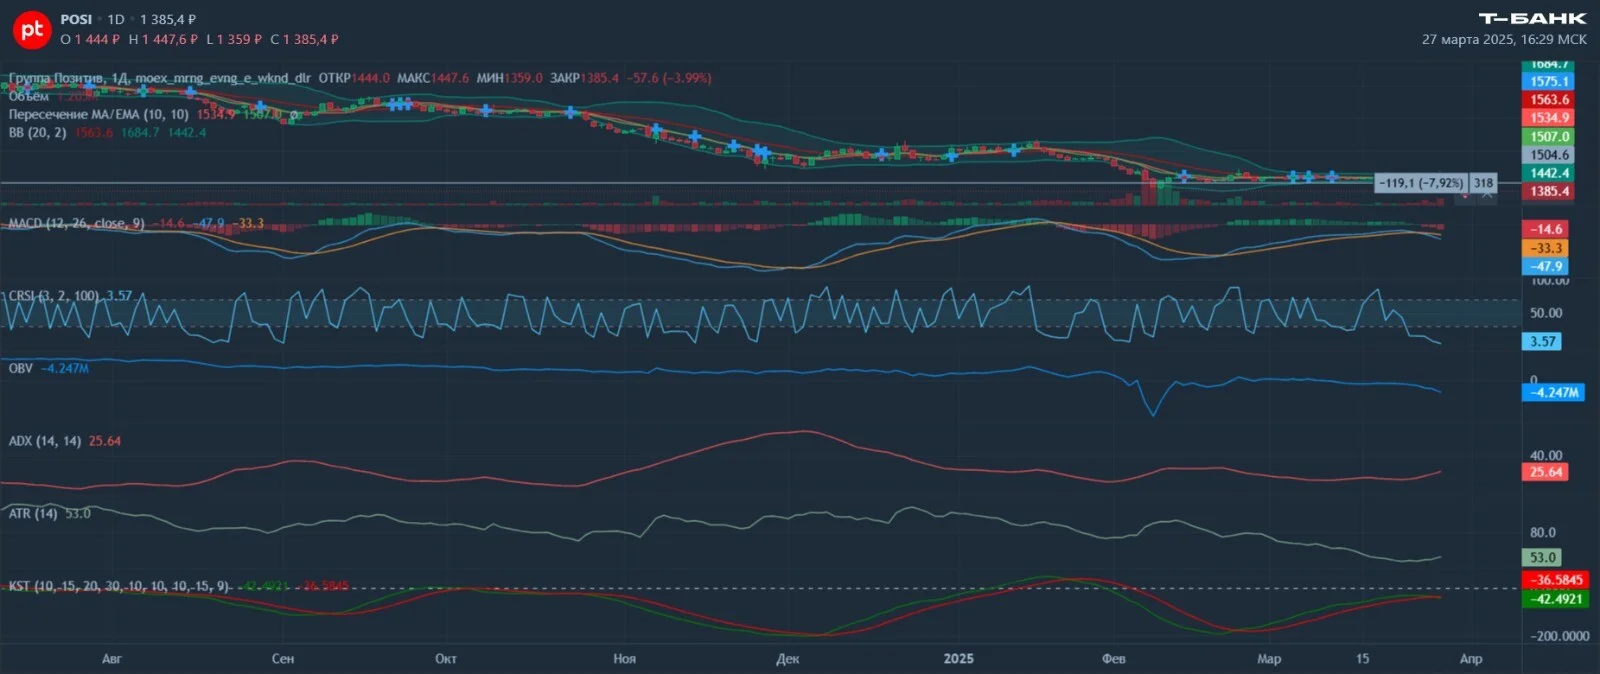Click the Объем volume legend label
1600x674 pixels.
pos(28,96)
